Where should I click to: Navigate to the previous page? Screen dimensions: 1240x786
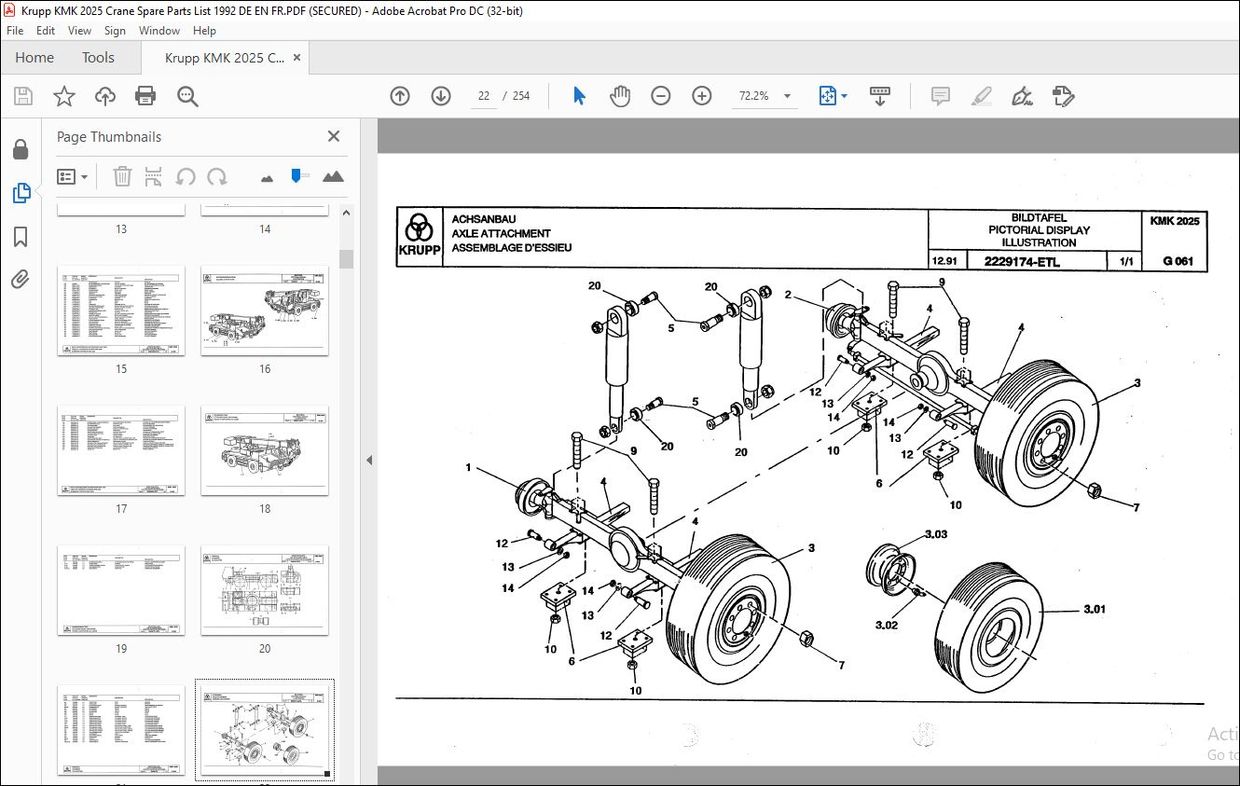(399, 95)
